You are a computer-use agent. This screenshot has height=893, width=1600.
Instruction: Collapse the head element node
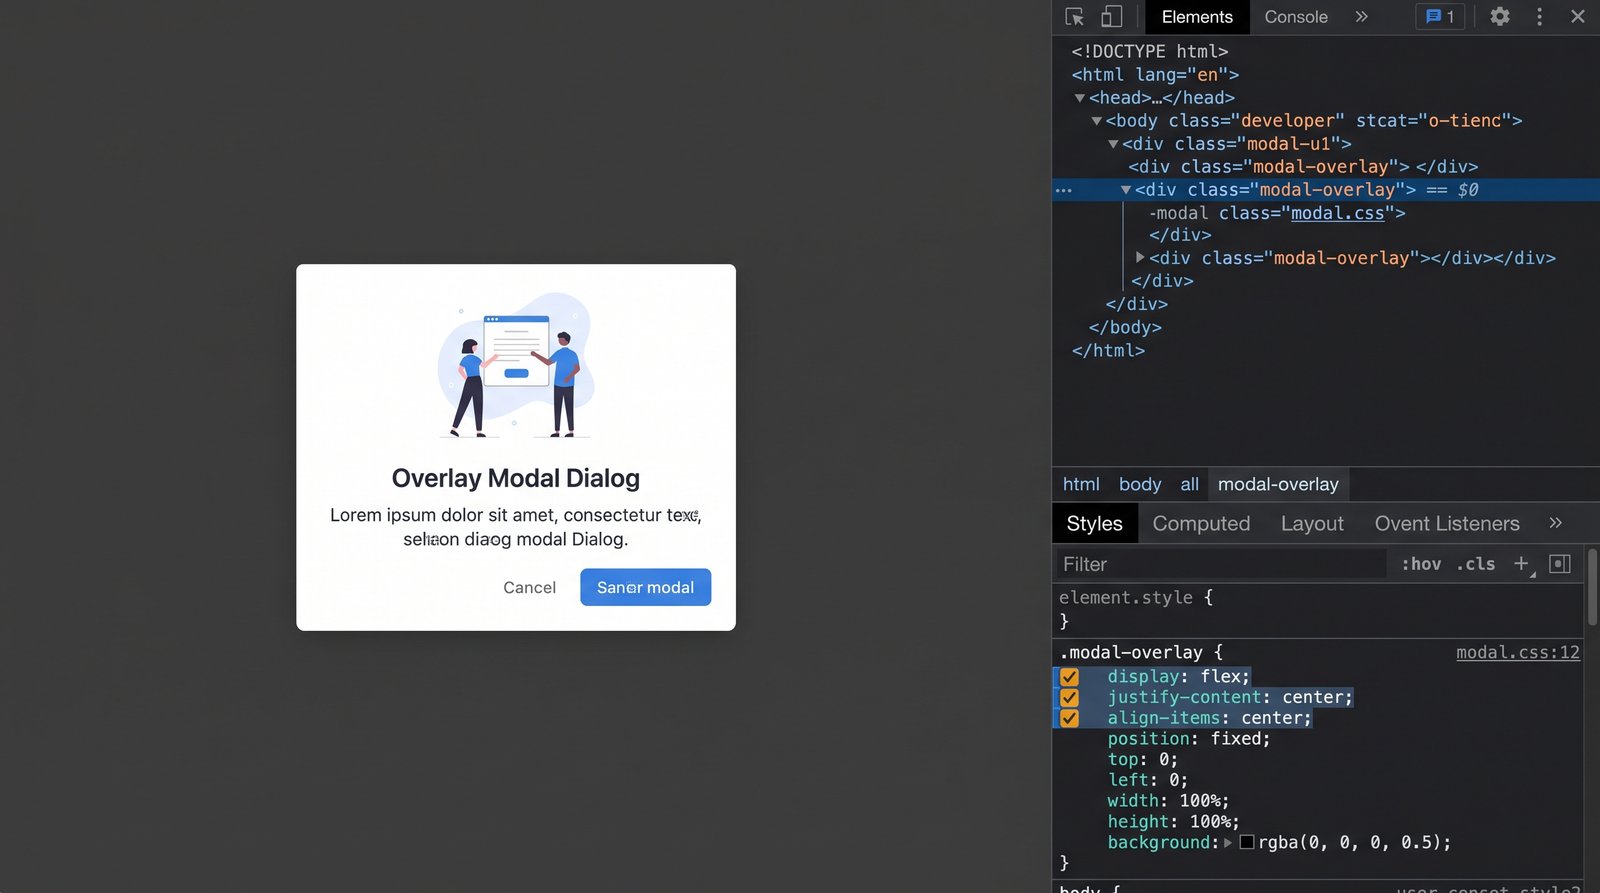tap(1080, 98)
